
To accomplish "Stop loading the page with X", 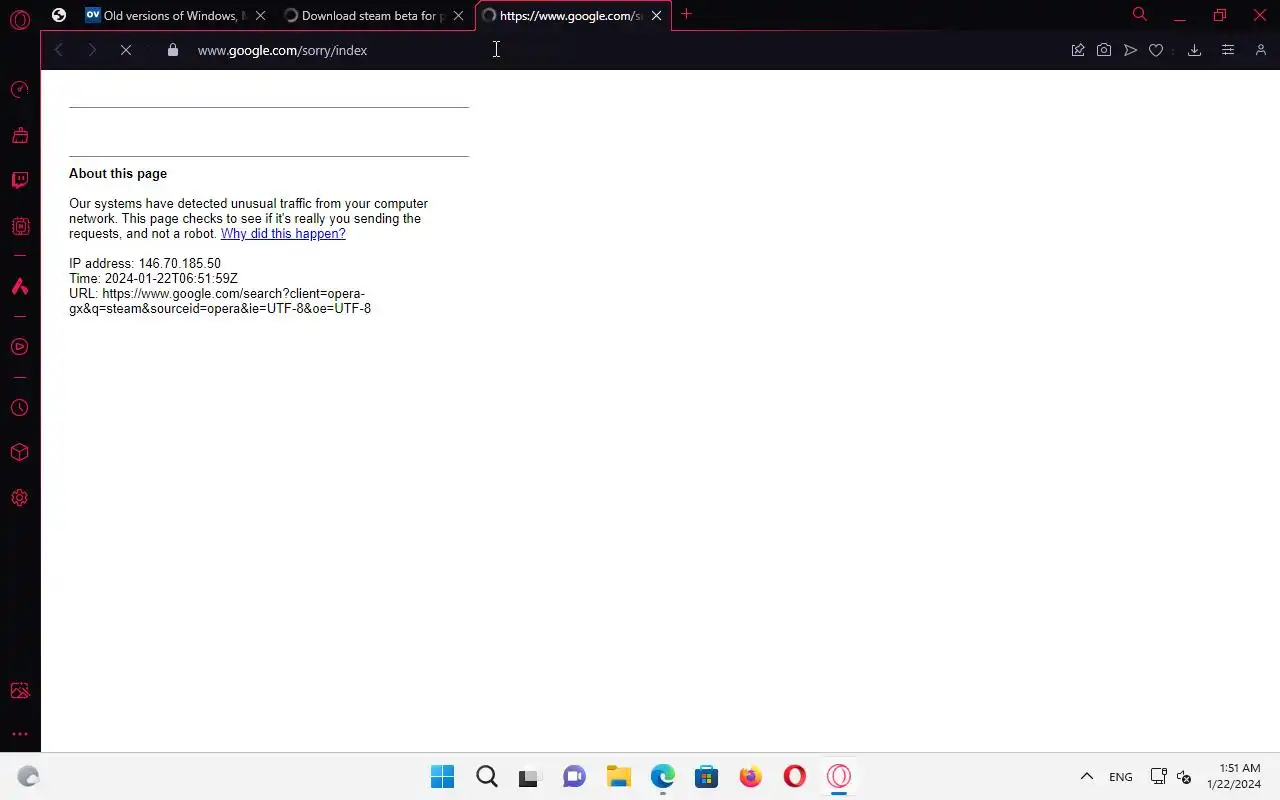I will (x=126, y=50).
